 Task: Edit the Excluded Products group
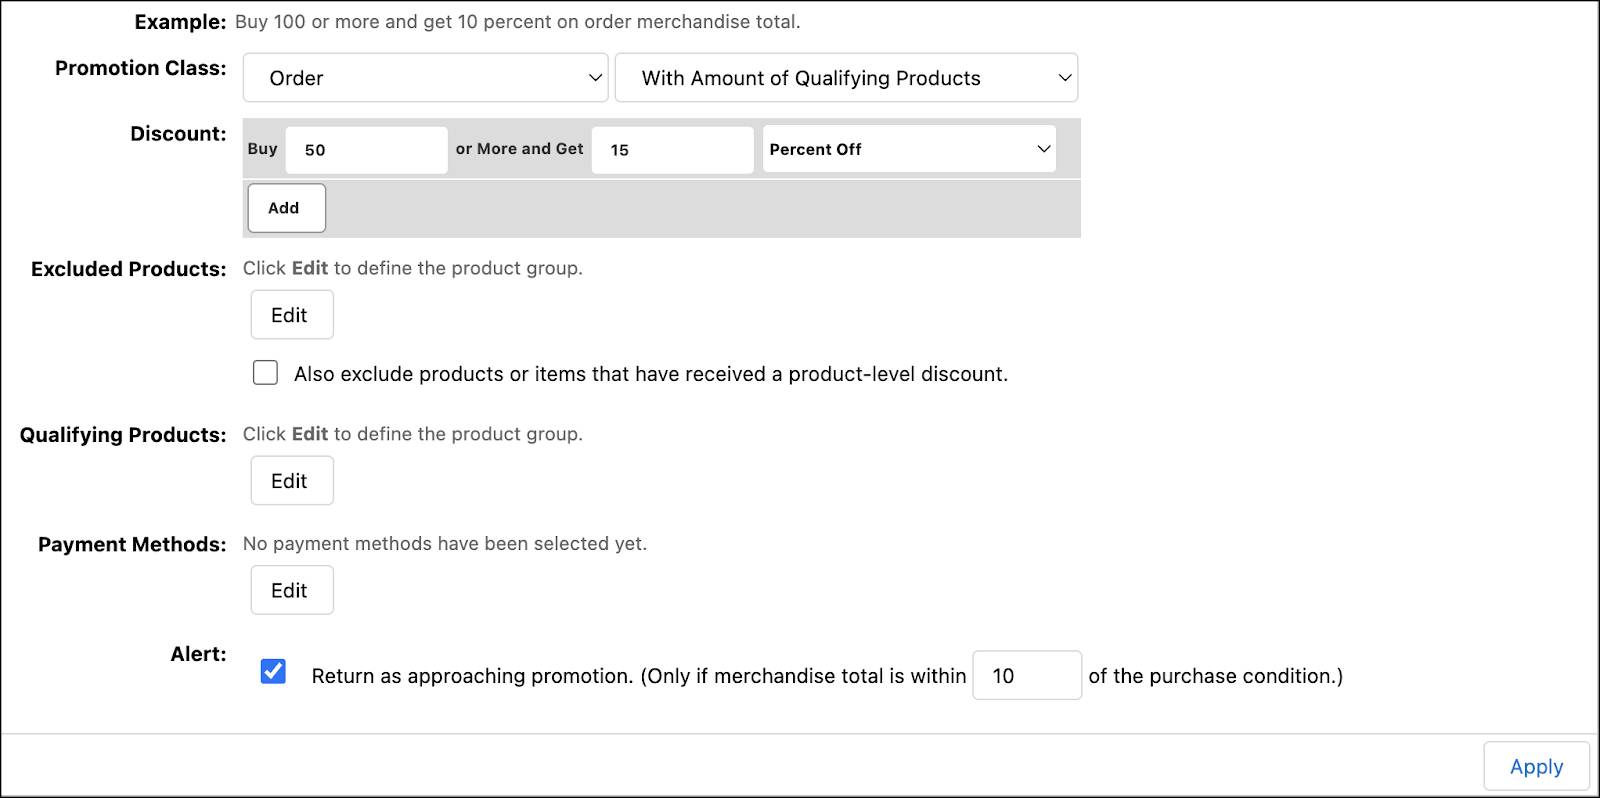click(x=291, y=314)
